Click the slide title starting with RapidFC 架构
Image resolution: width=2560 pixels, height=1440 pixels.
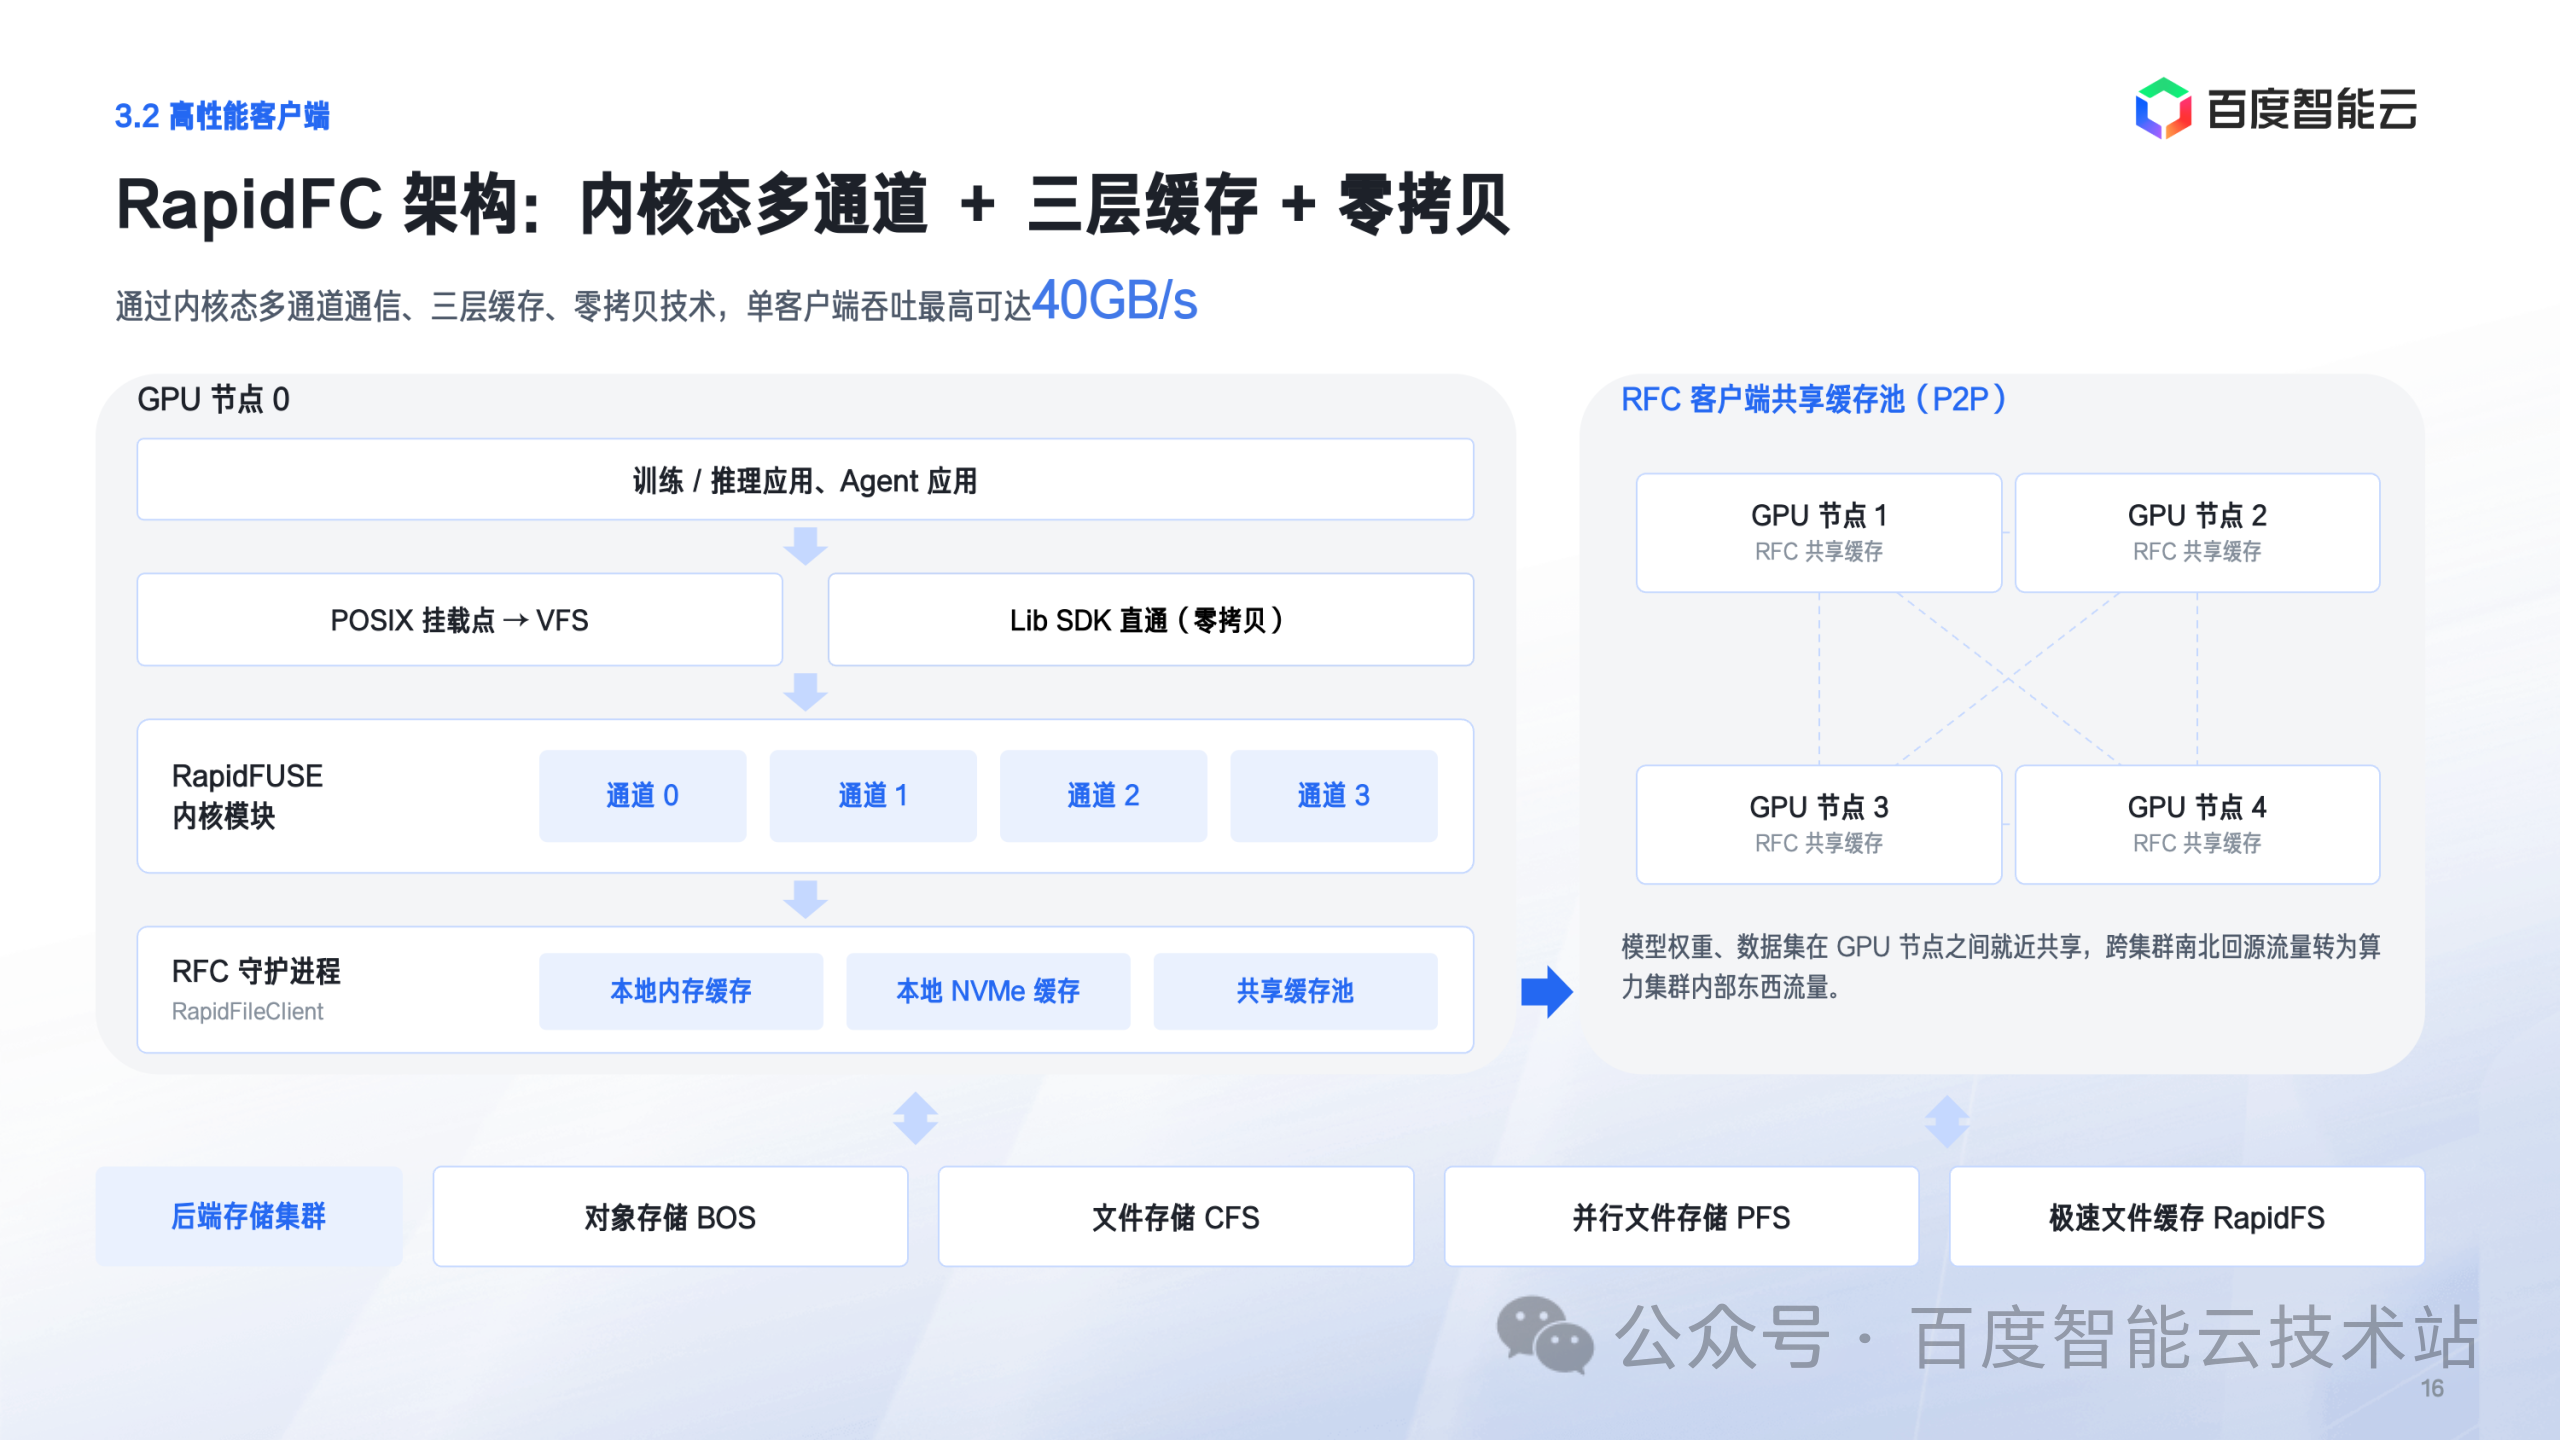click(x=812, y=204)
